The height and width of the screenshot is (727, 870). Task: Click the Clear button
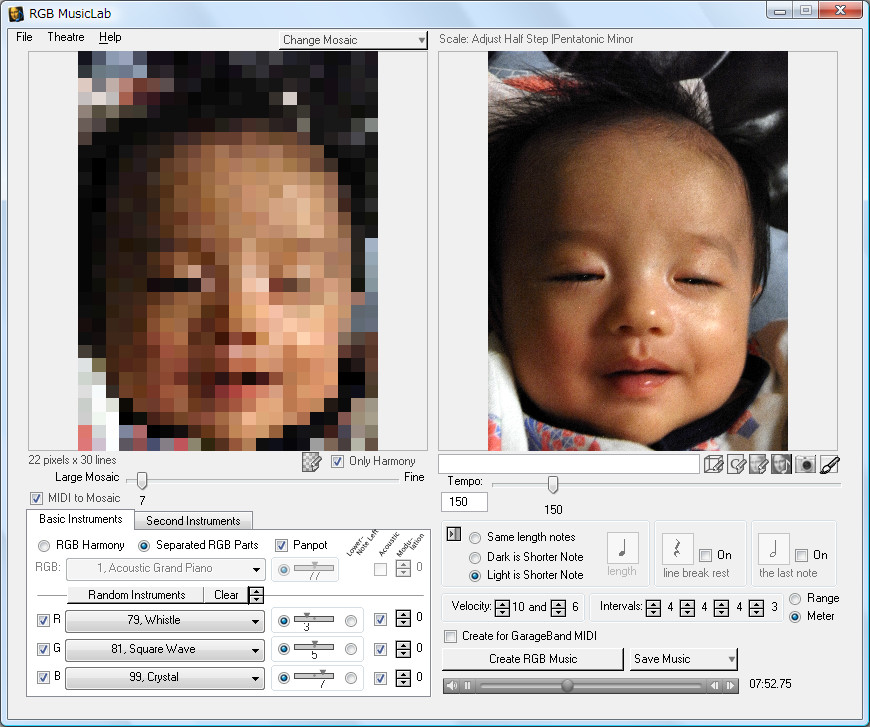pos(226,595)
